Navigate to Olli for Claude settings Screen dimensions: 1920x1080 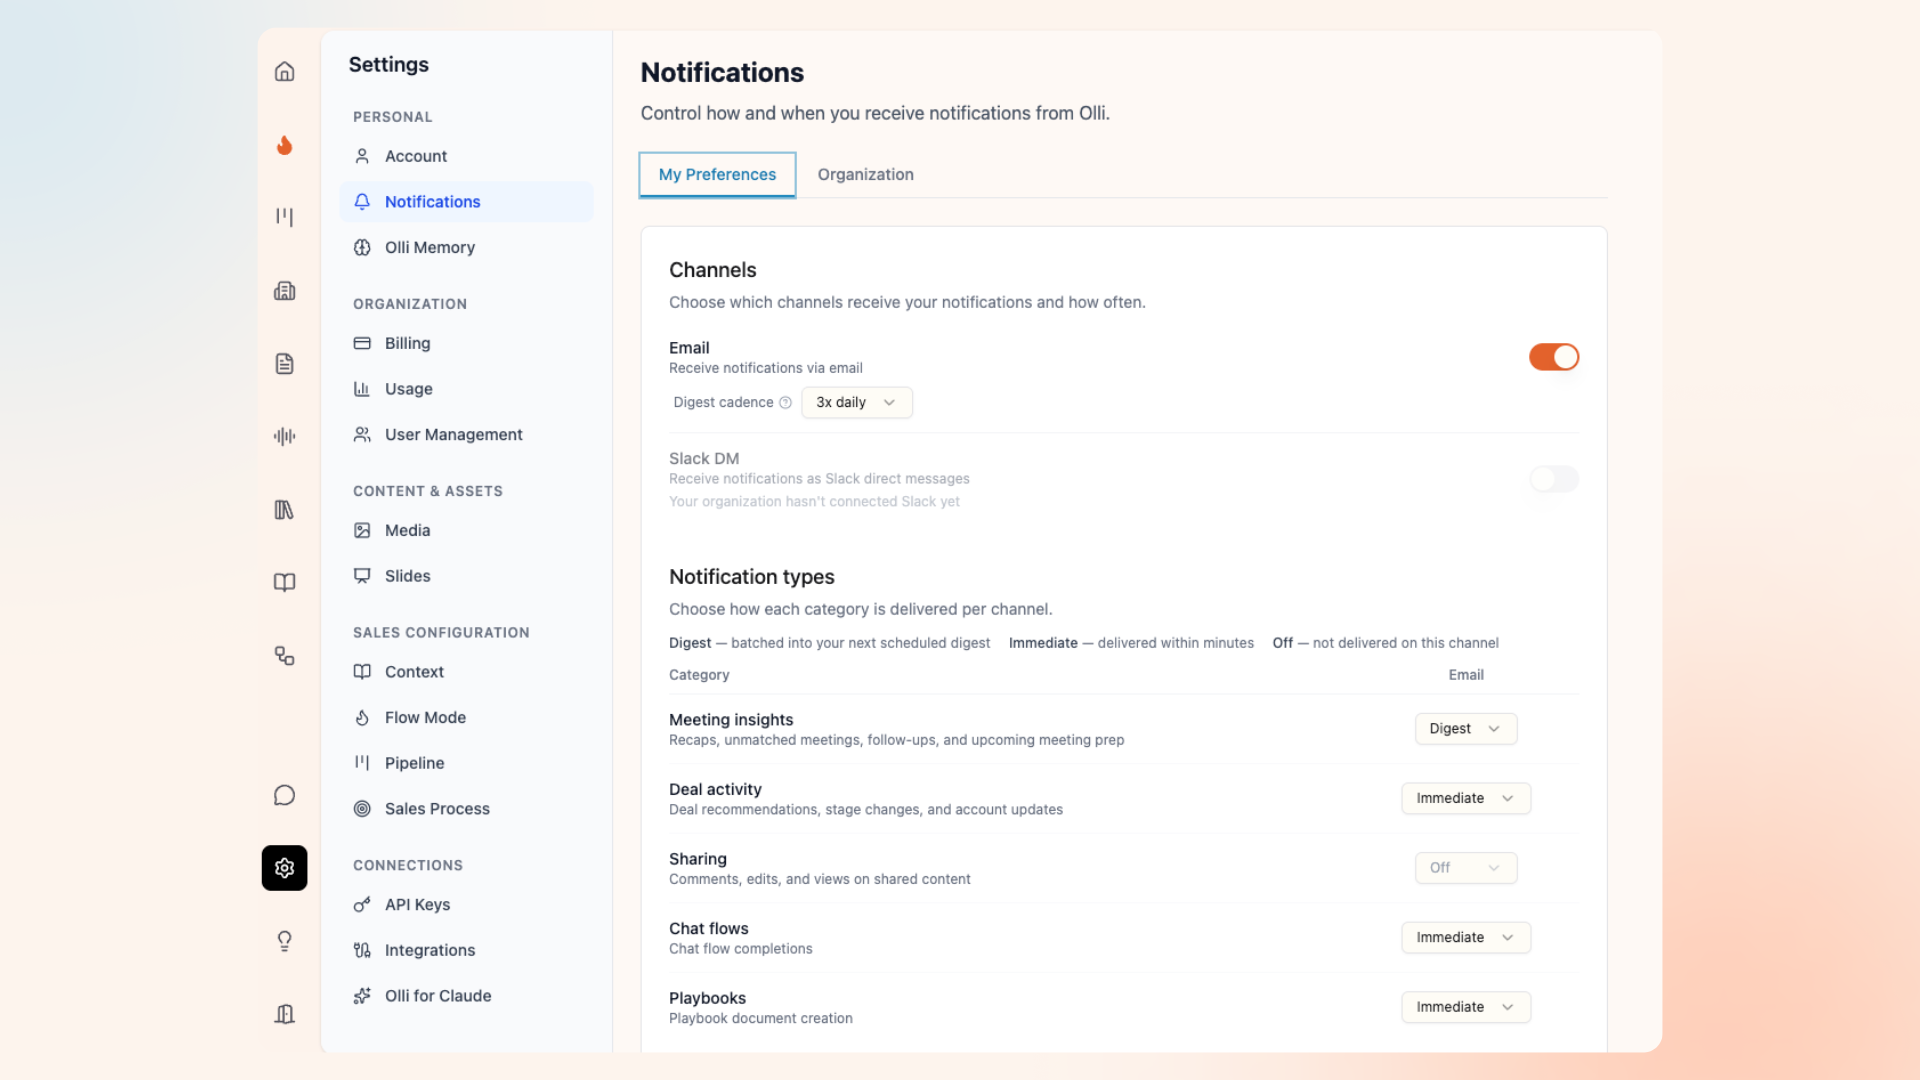pyautogui.click(x=438, y=995)
